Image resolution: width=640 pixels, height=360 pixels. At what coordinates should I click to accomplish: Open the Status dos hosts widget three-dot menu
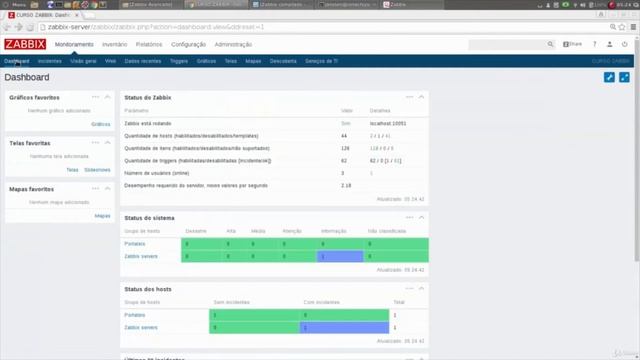coord(409,289)
